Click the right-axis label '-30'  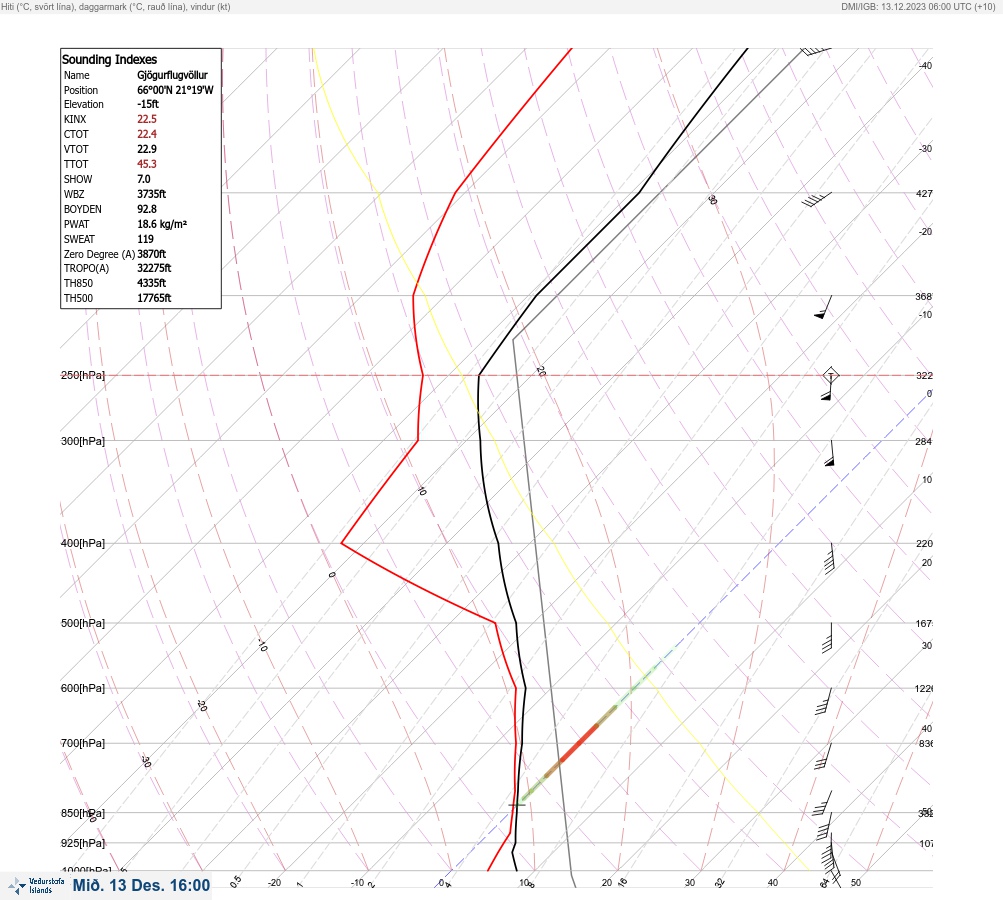pyautogui.click(x=925, y=148)
